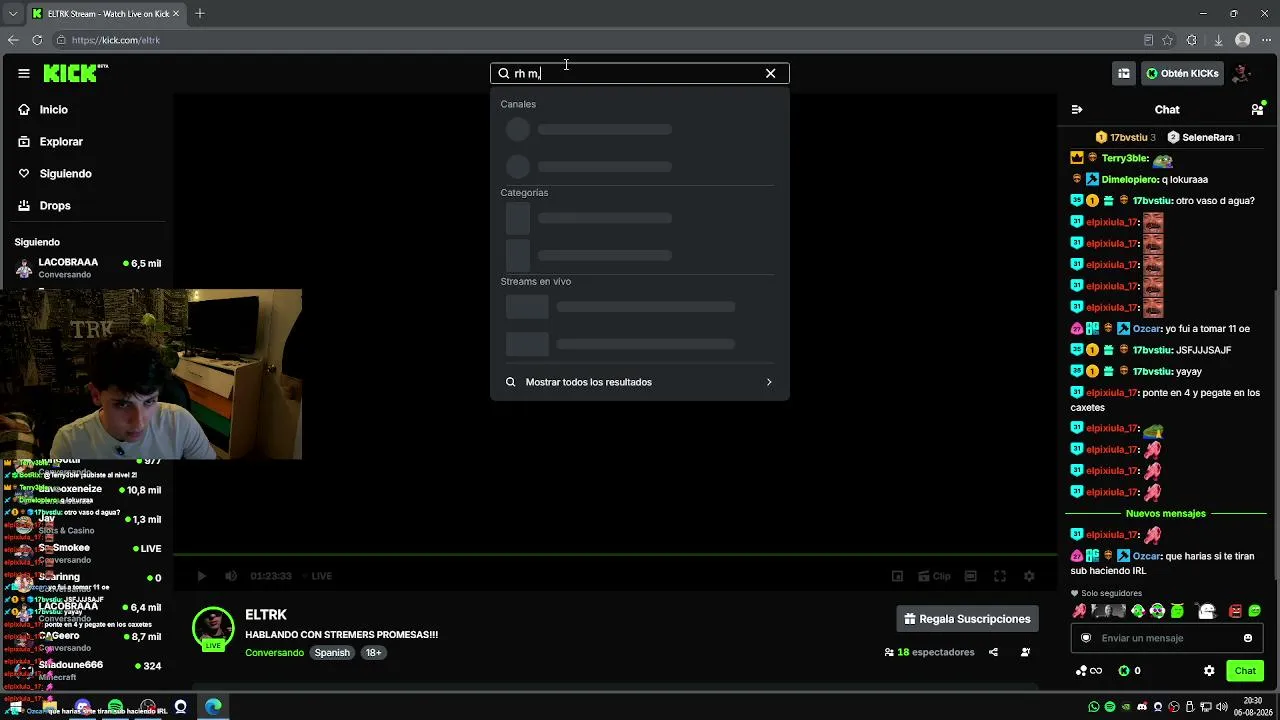The height and width of the screenshot is (720, 1280).
Task: Click the 18+ tag
Action: tap(373, 653)
